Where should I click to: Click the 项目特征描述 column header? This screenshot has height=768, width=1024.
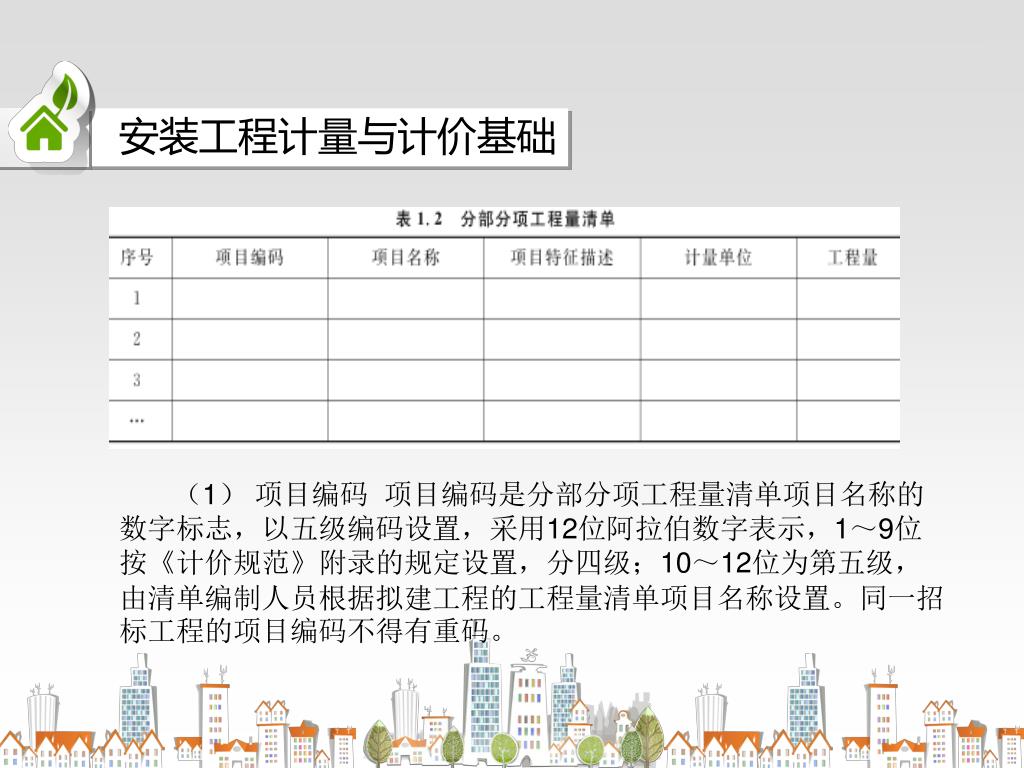point(562,257)
